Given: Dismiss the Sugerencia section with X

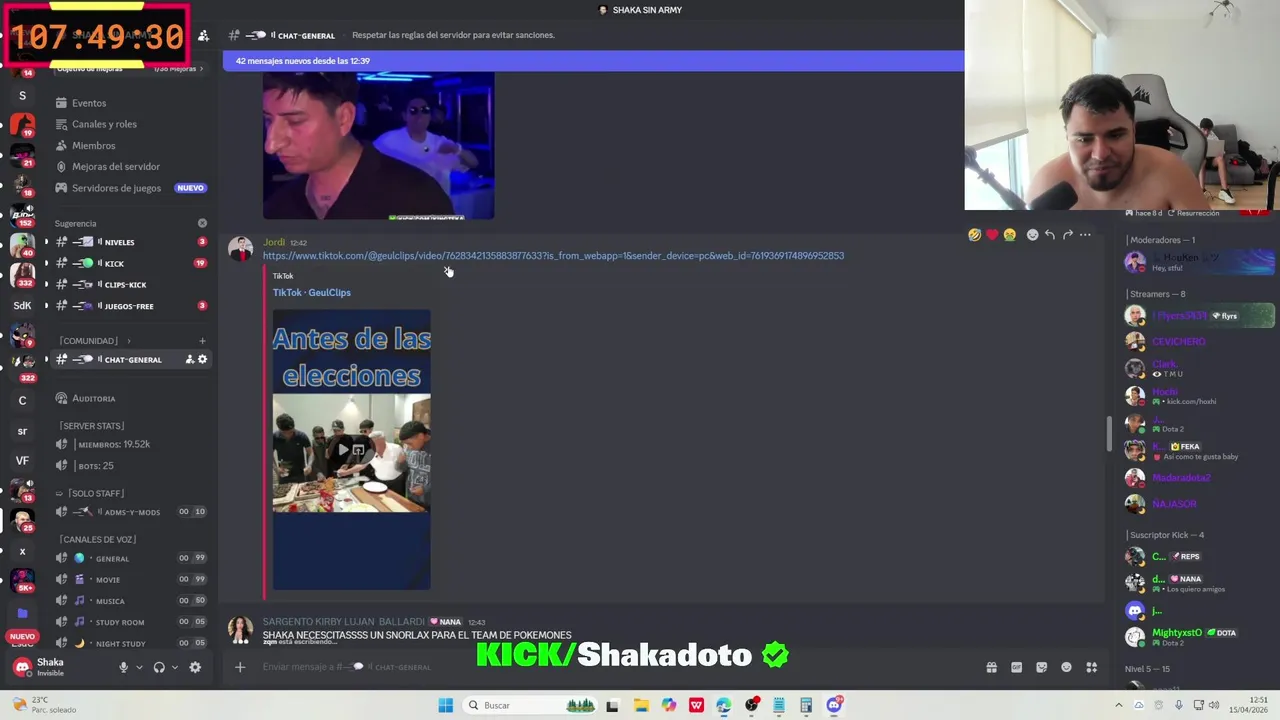Looking at the screenshot, I should (202, 223).
